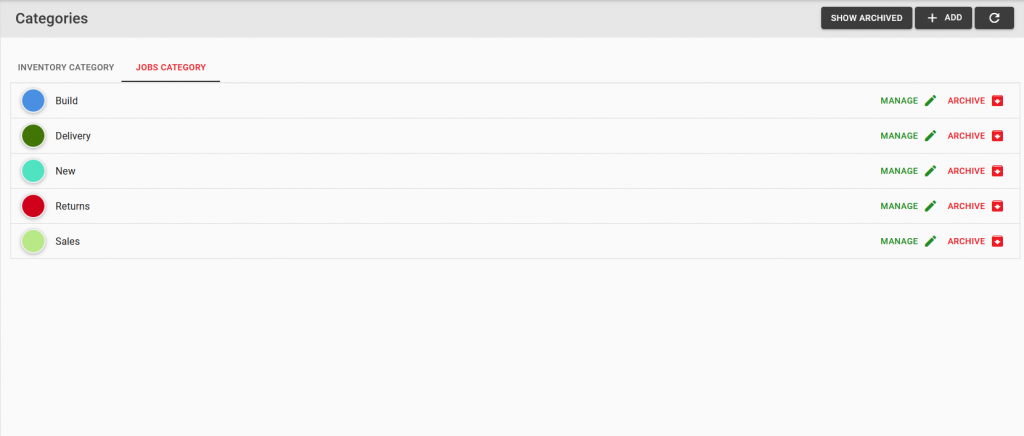This screenshot has width=1024, height=436.
Task: Click the archive box icon for Sales
Action: [x=997, y=241]
